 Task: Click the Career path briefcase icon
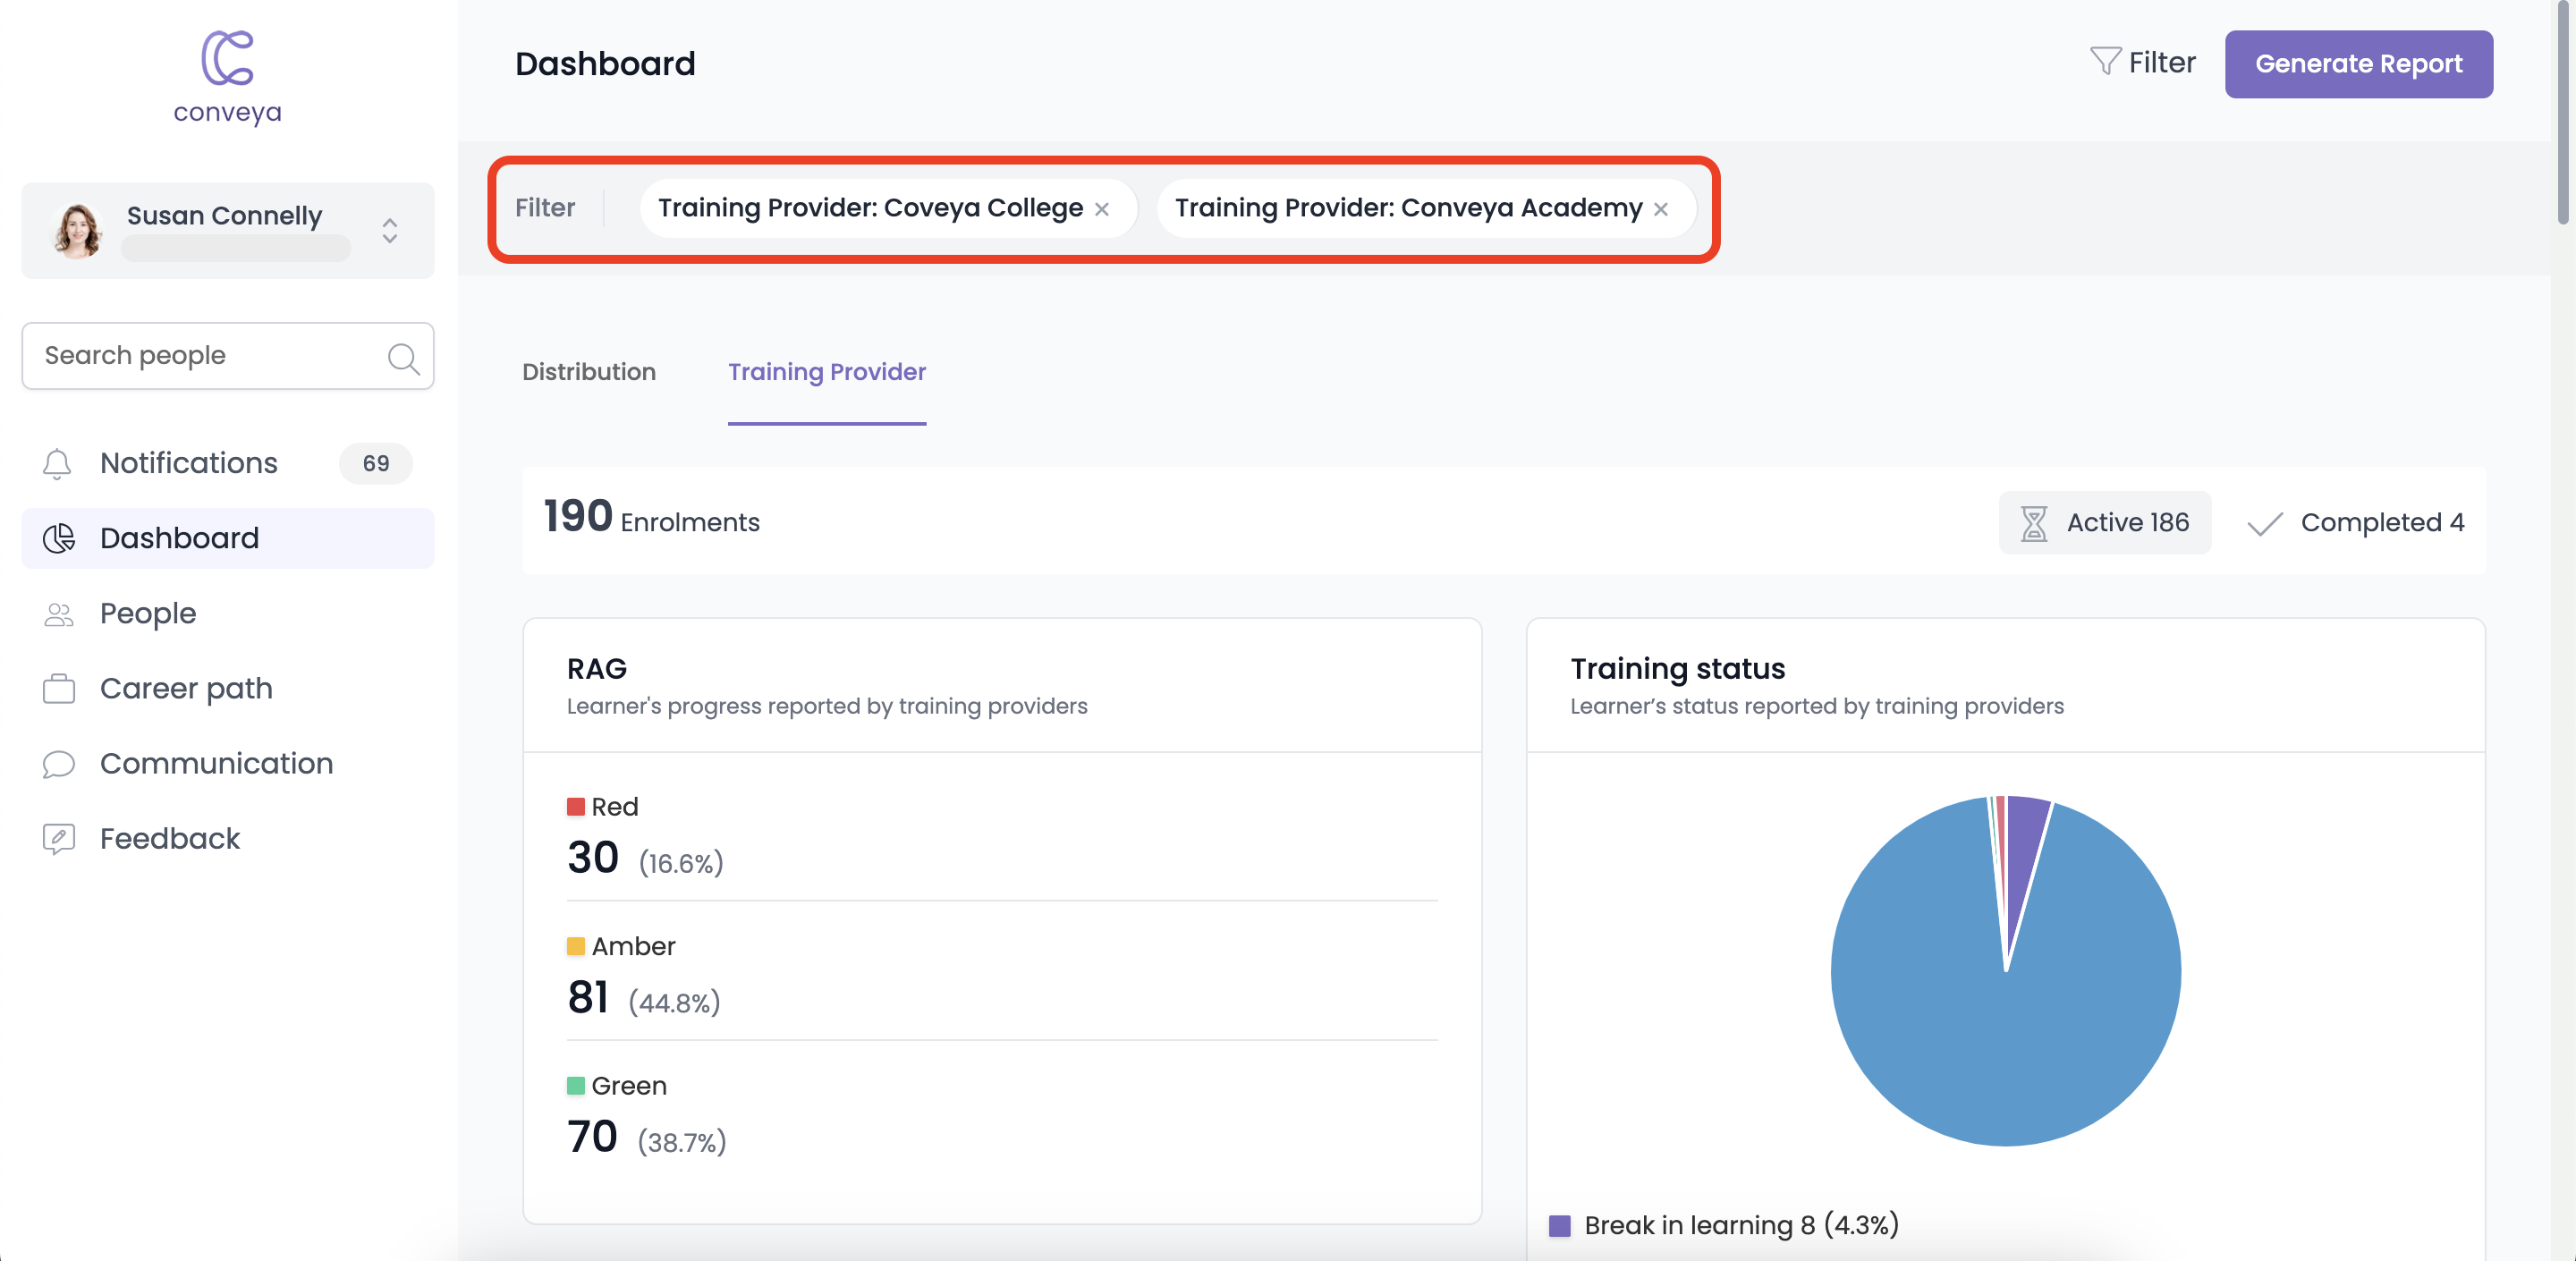point(59,688)
